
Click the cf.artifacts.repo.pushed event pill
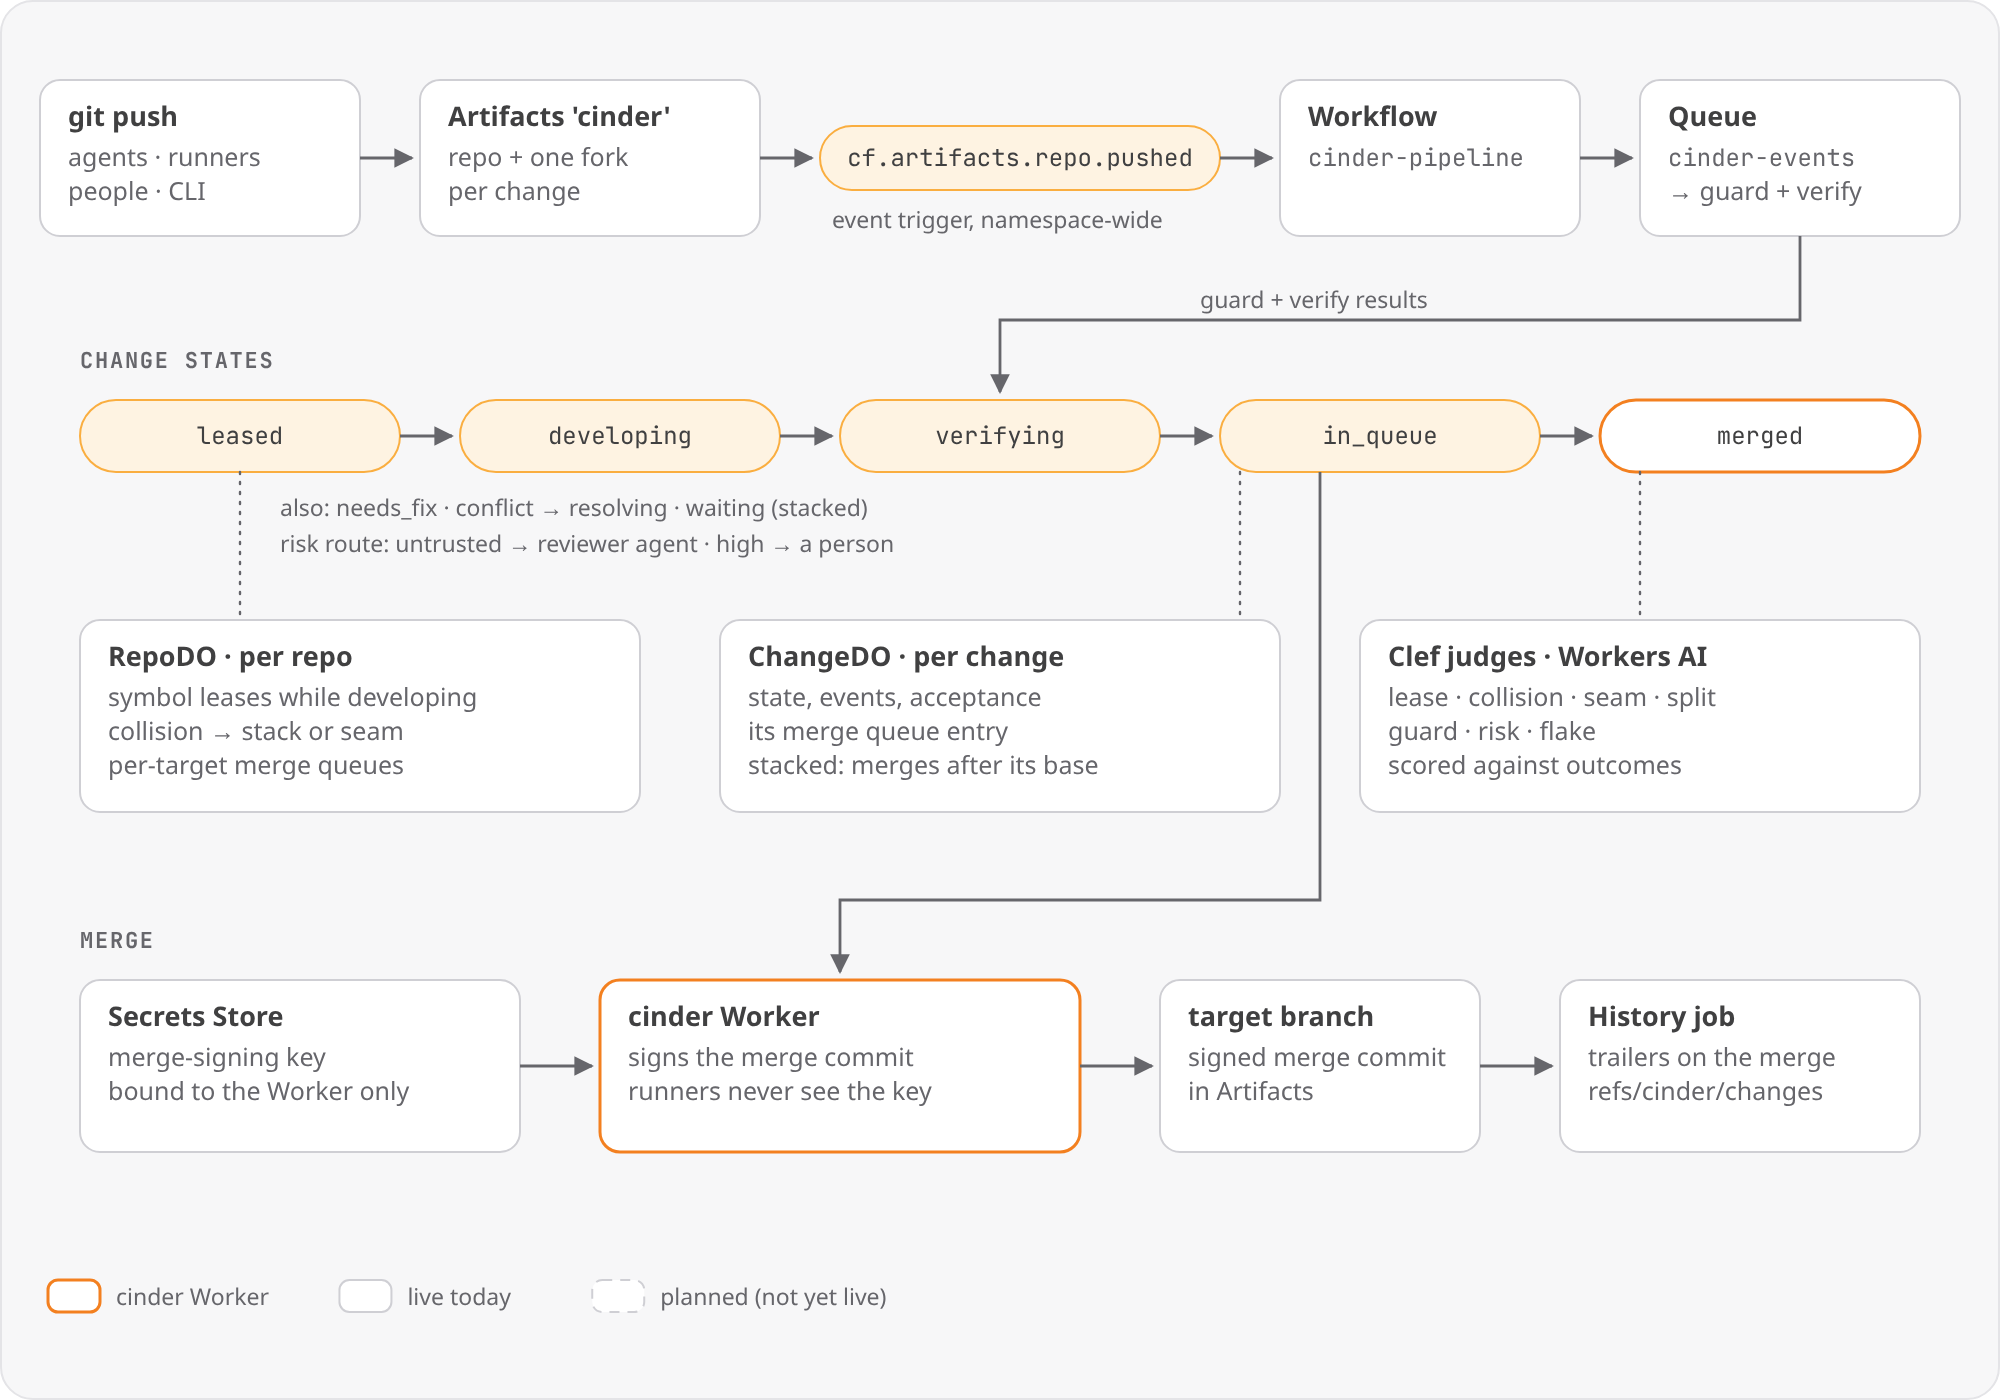(1020, 158)
